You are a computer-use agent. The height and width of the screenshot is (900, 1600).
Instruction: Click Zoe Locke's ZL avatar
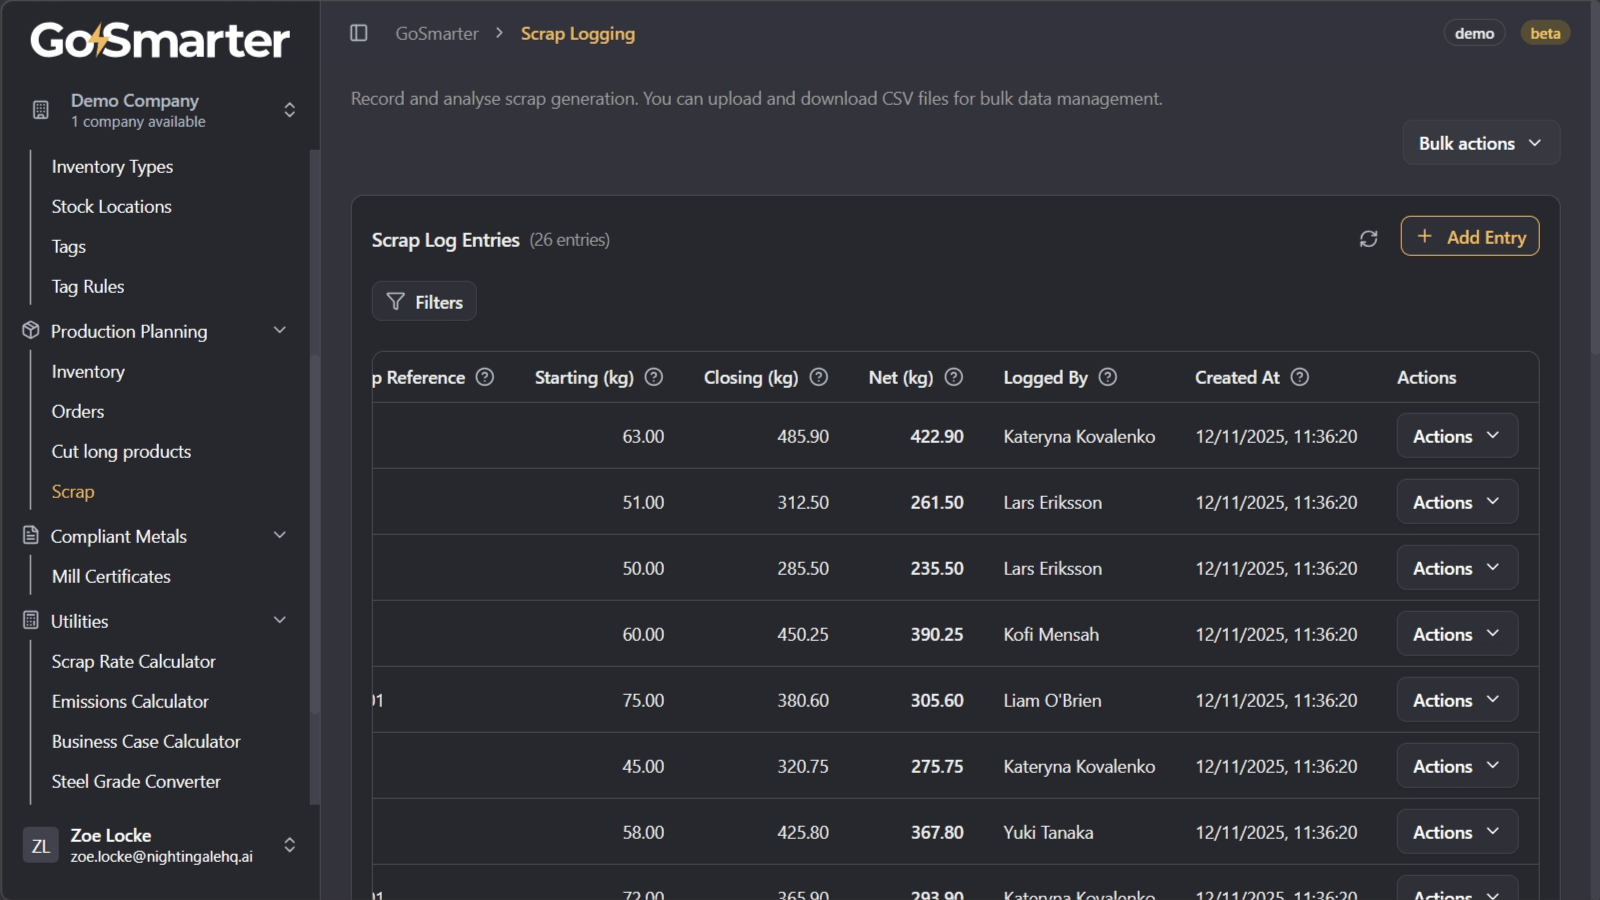click(x=41, y=845)
